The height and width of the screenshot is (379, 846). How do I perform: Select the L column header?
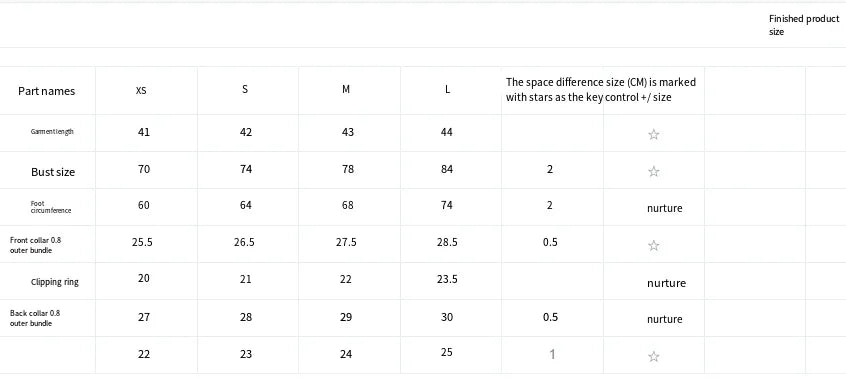(447, 89)
